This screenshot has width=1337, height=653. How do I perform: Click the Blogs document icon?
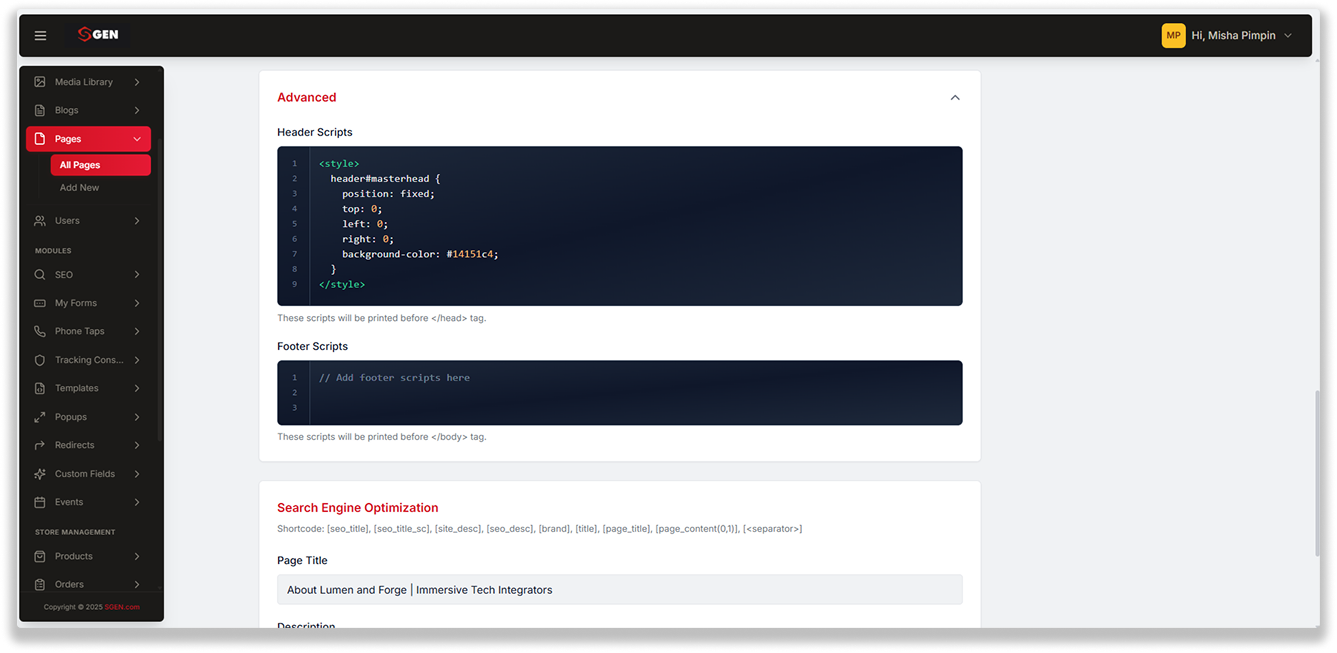click(x=40, y=110)
